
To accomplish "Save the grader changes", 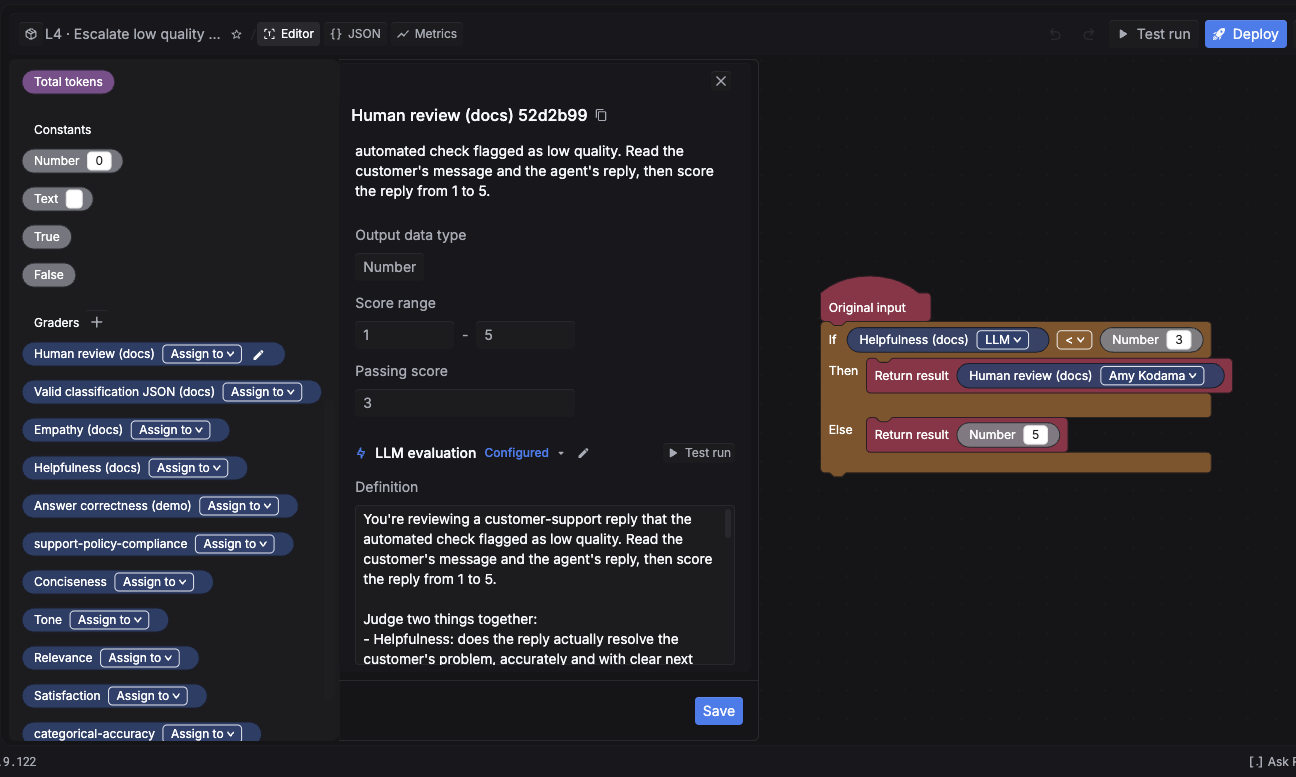I will pyautogui.click(x=719, y=711).
